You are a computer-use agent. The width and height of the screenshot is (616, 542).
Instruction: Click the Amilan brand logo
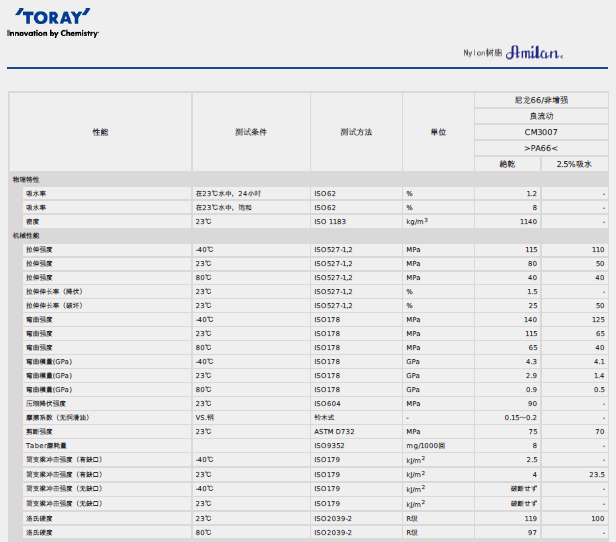pos(538,52)
